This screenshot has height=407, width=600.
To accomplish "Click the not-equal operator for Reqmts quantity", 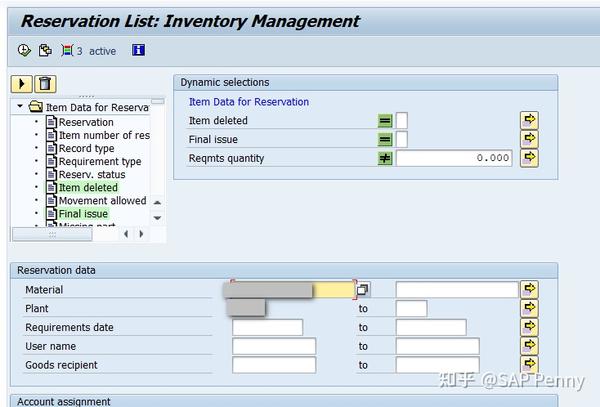I will click(385, 158).
